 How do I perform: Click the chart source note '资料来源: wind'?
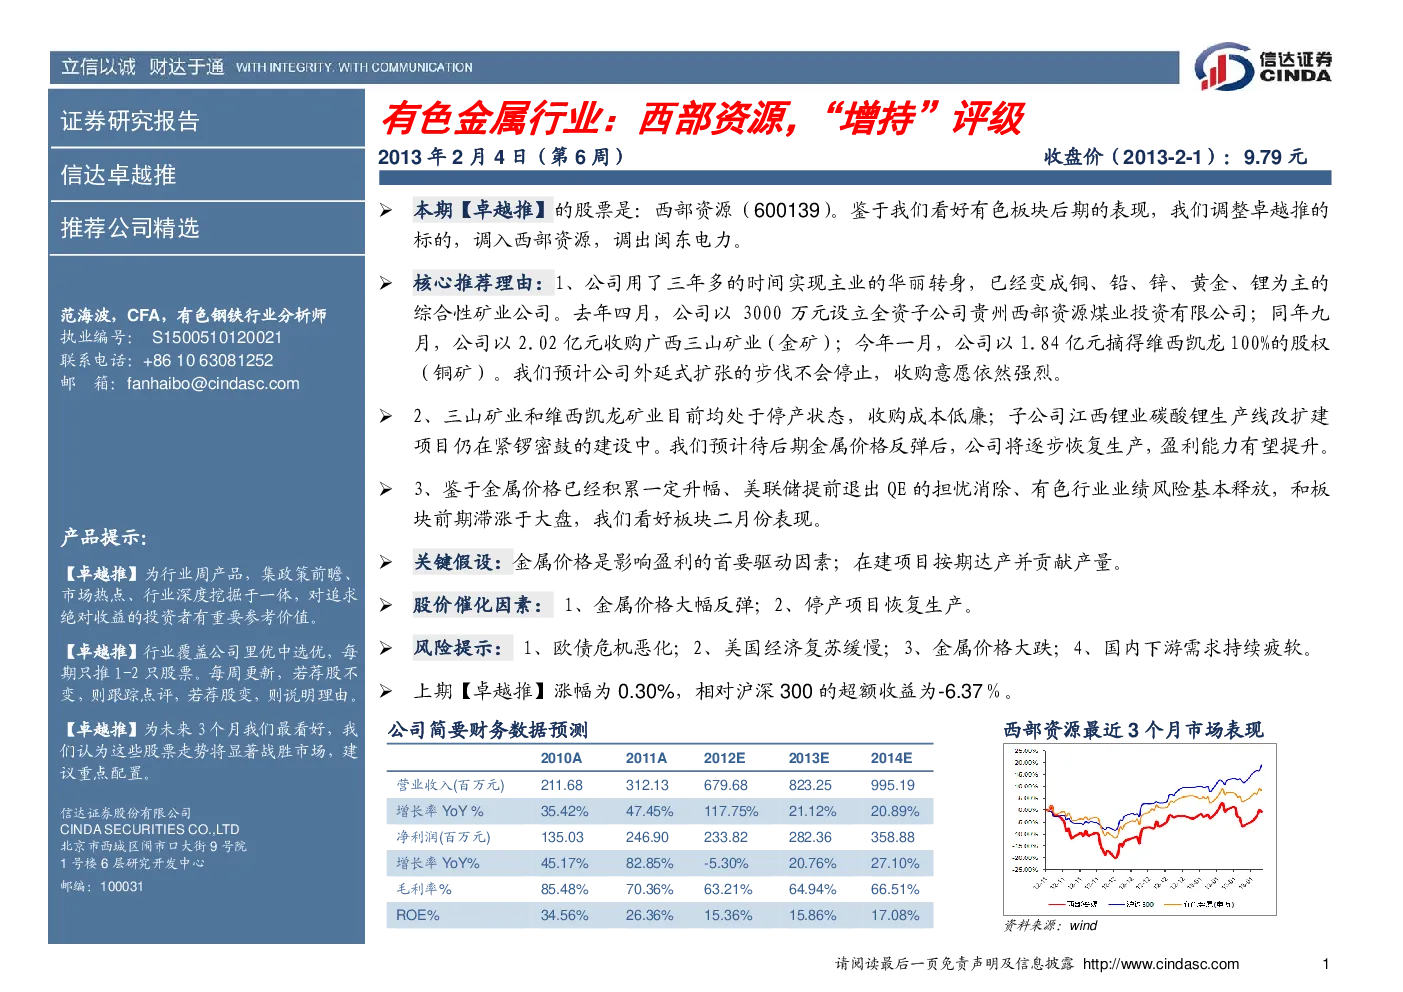1051,926
